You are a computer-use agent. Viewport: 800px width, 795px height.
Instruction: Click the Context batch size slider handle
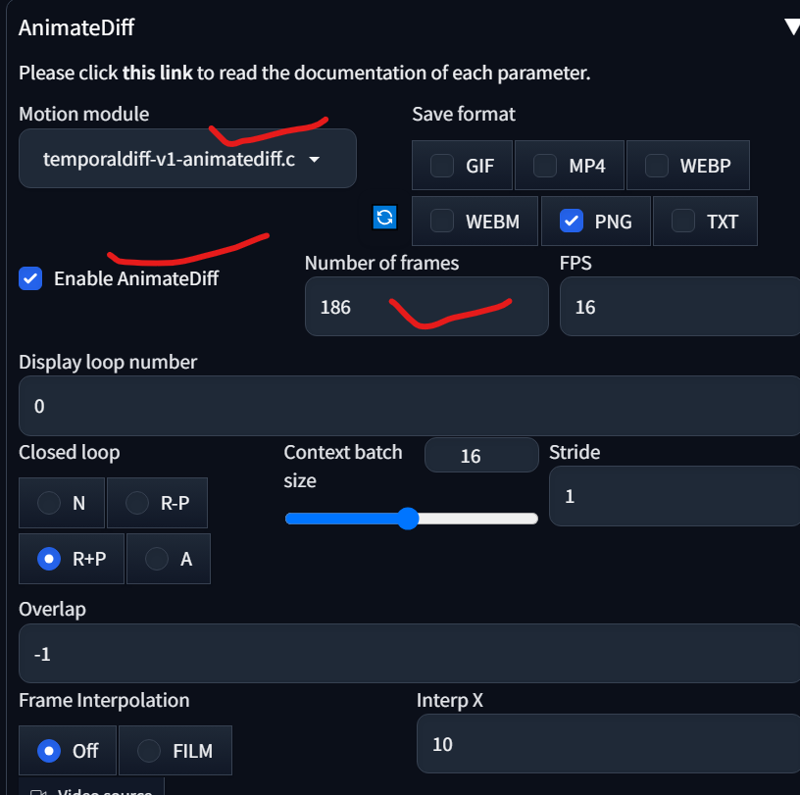click(x=408, y=518)
